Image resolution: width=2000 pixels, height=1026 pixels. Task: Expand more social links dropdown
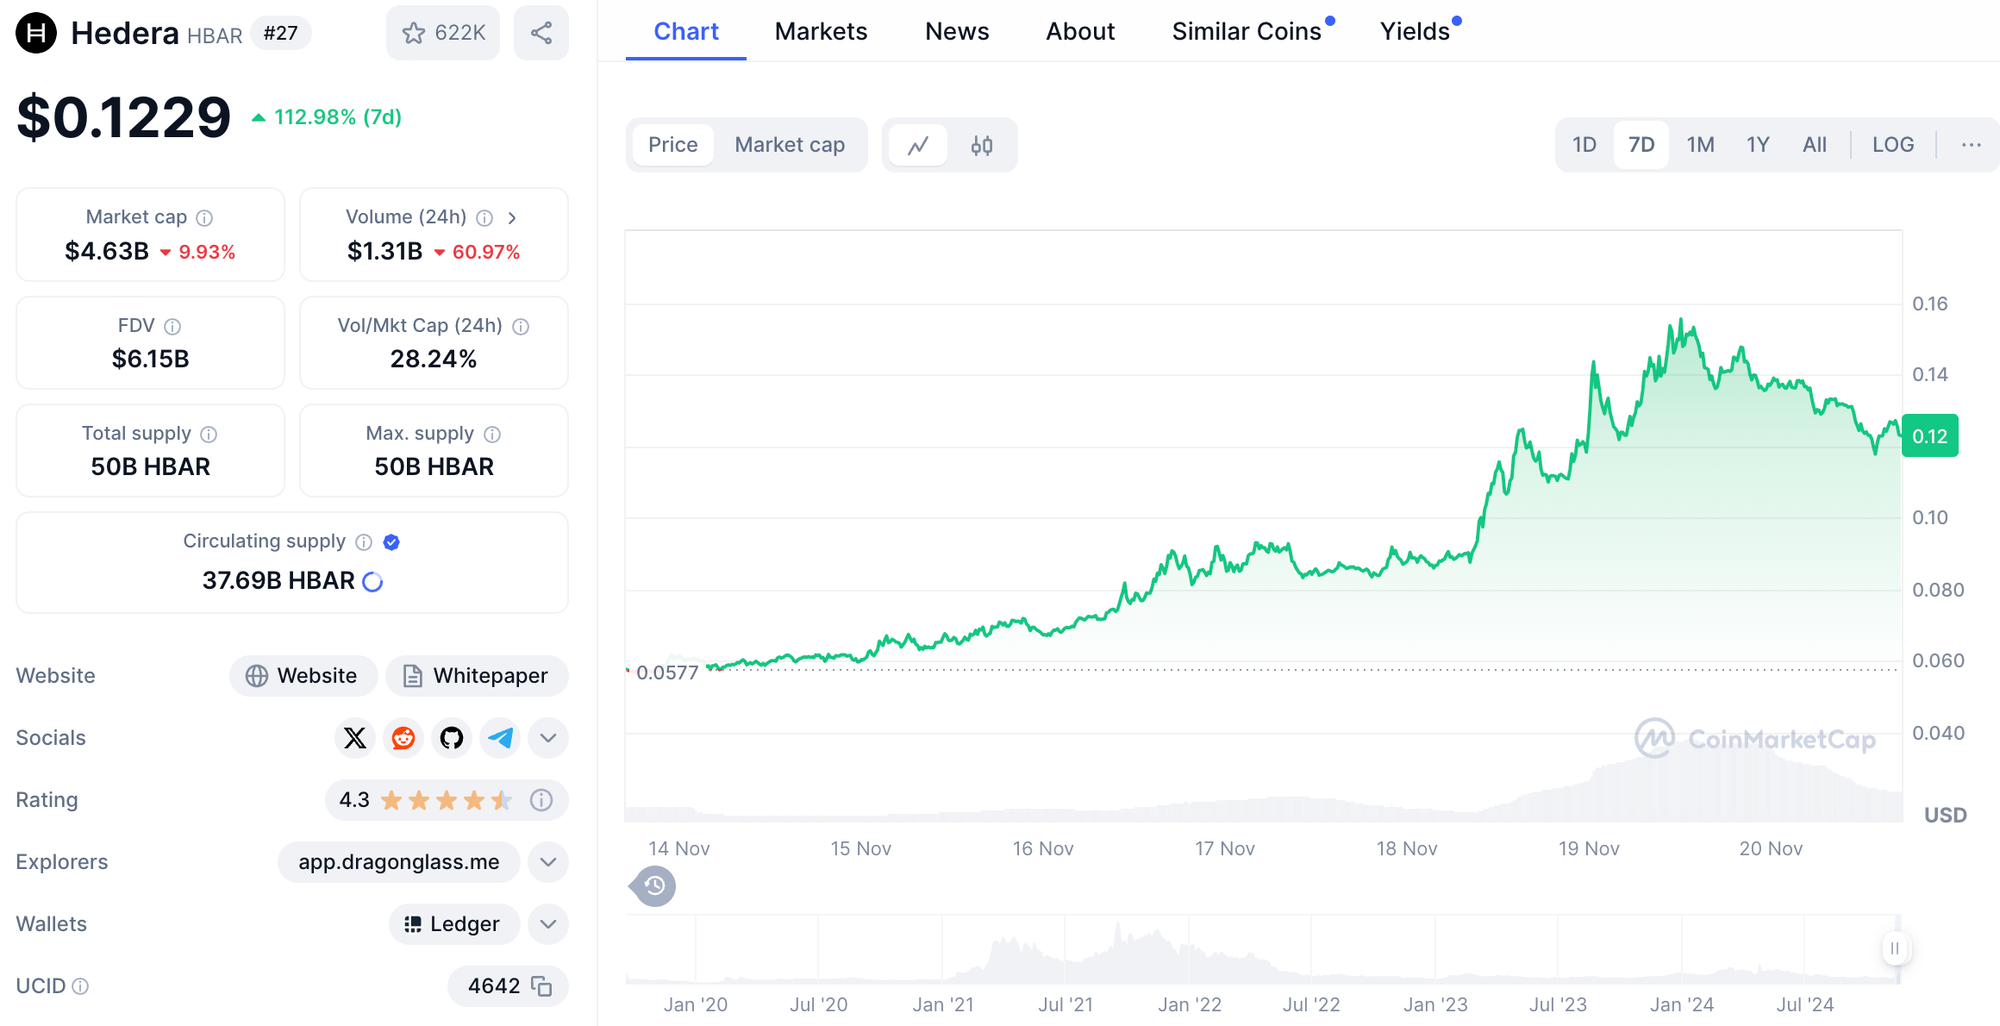point(548,738)
